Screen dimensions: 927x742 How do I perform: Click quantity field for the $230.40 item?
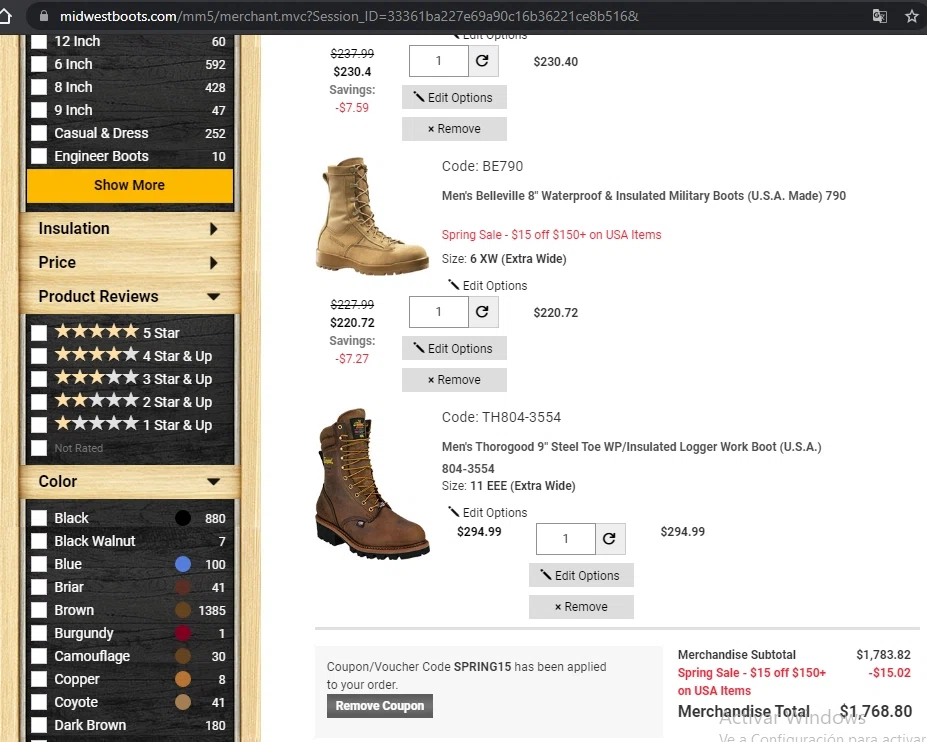[439, 61]
